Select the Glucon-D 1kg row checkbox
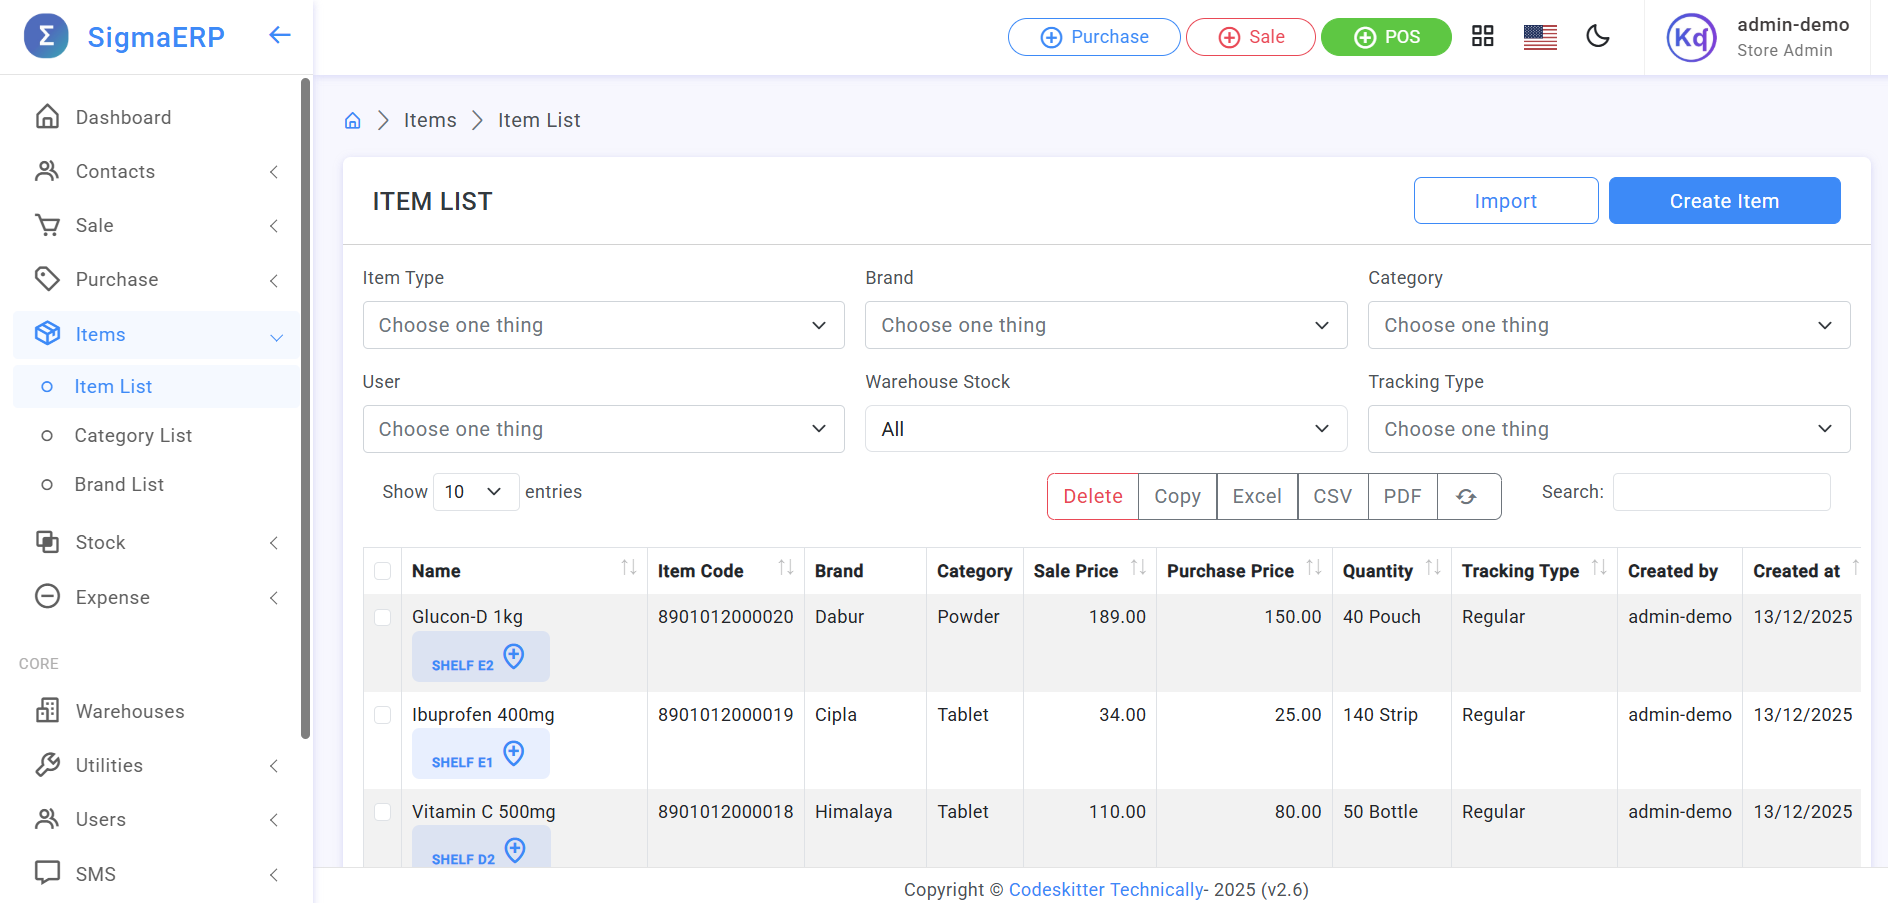The image size is (1888, 903). pyautogui.click(x=383, y=617)
